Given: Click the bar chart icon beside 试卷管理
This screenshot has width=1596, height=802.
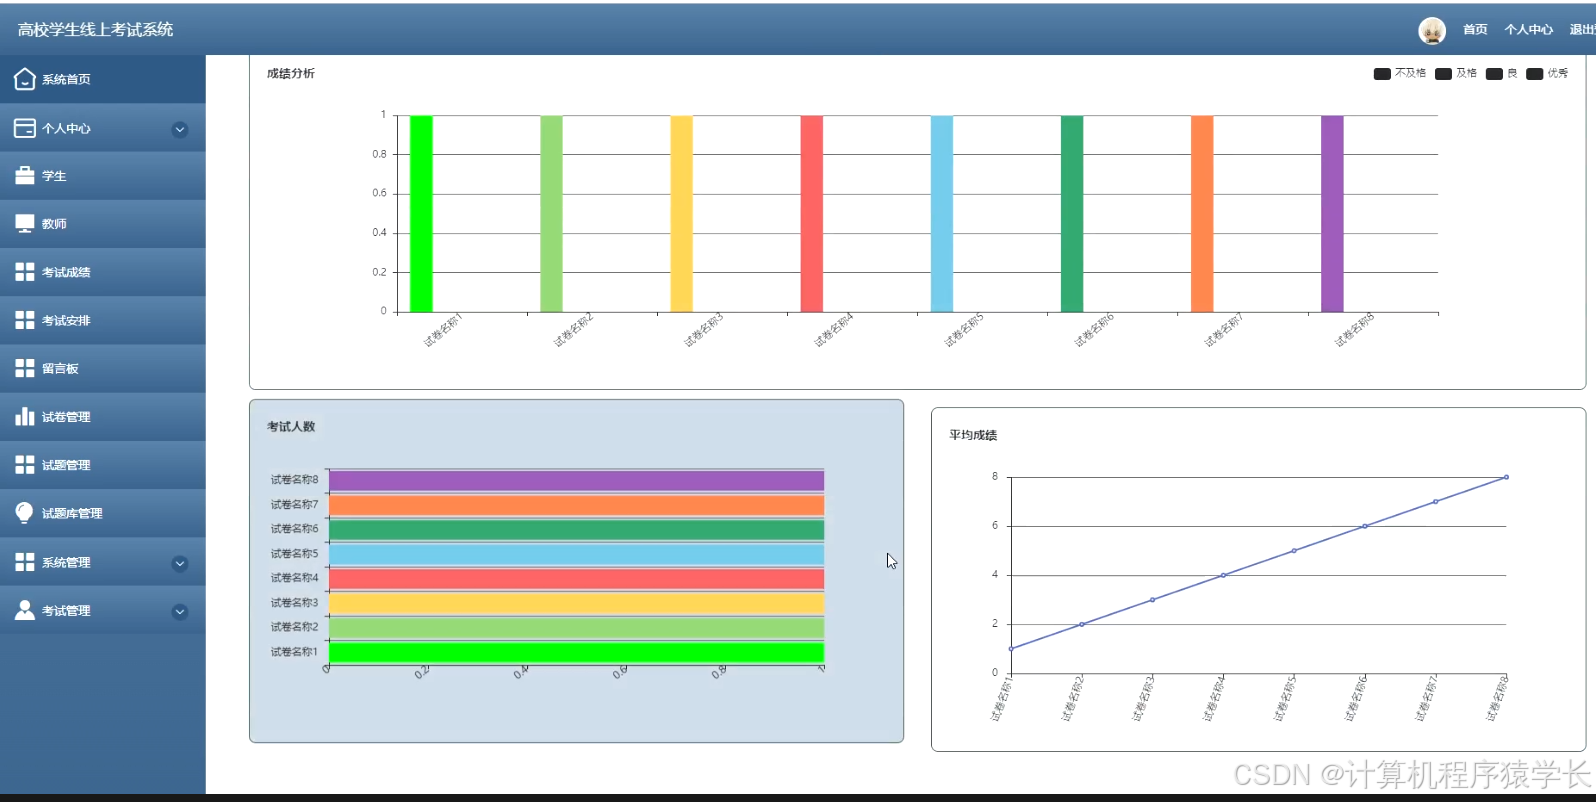Looking at the screenshot, I should [25, 416].
